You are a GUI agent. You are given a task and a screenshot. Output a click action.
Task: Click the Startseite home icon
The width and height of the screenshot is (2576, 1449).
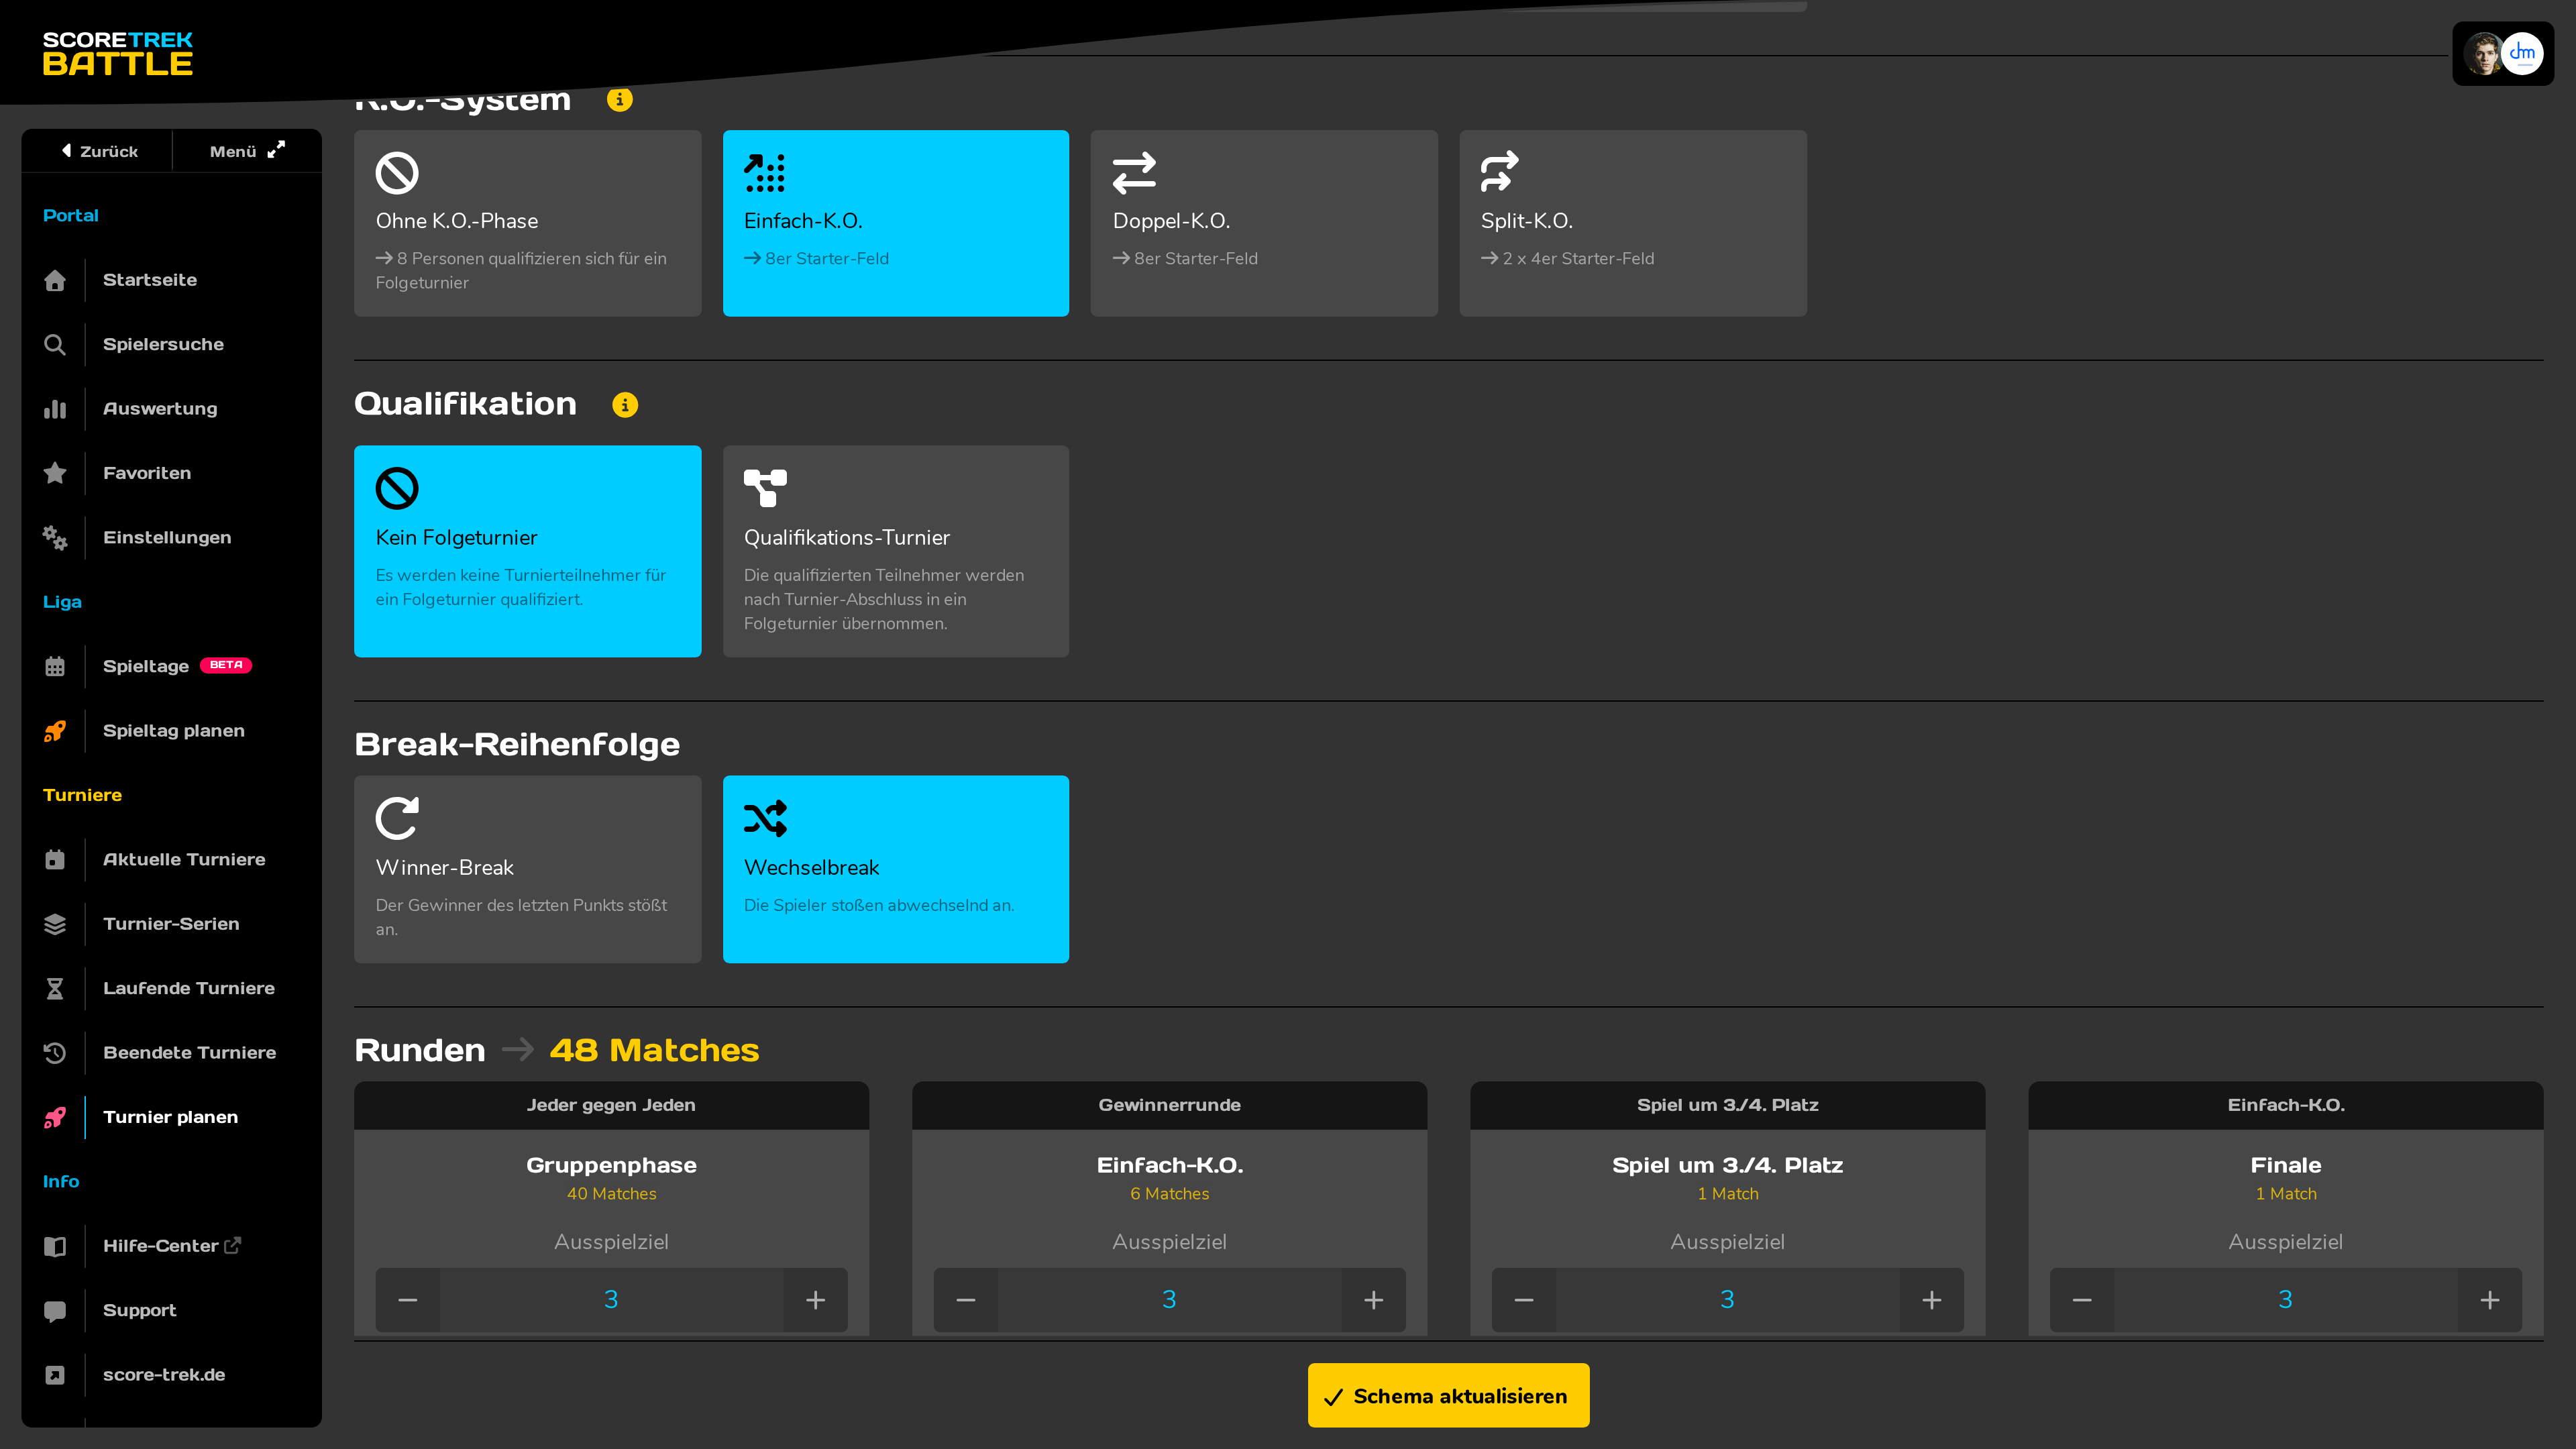click(55, 280)
